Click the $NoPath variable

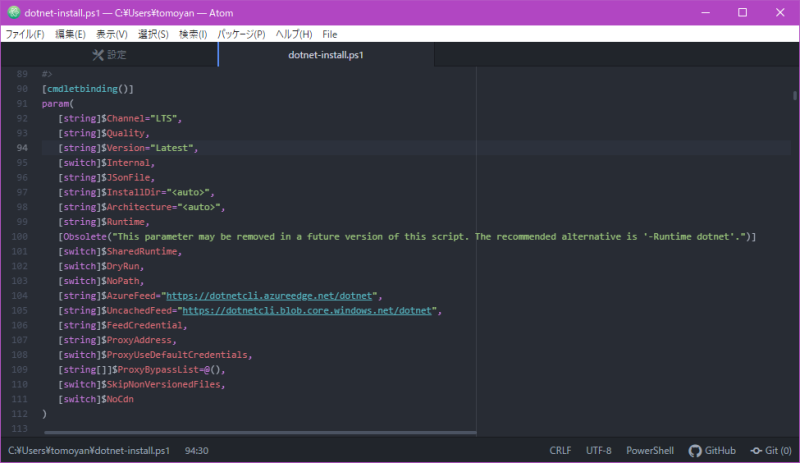pos(120,281)
